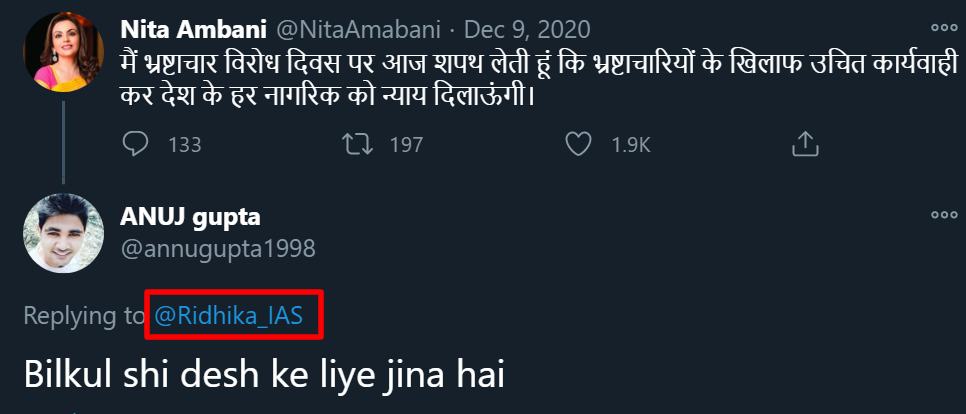Like the tweet with the heart icon
Image resolution: width=966 pixels, height=414 pixels.
point(578,145)
